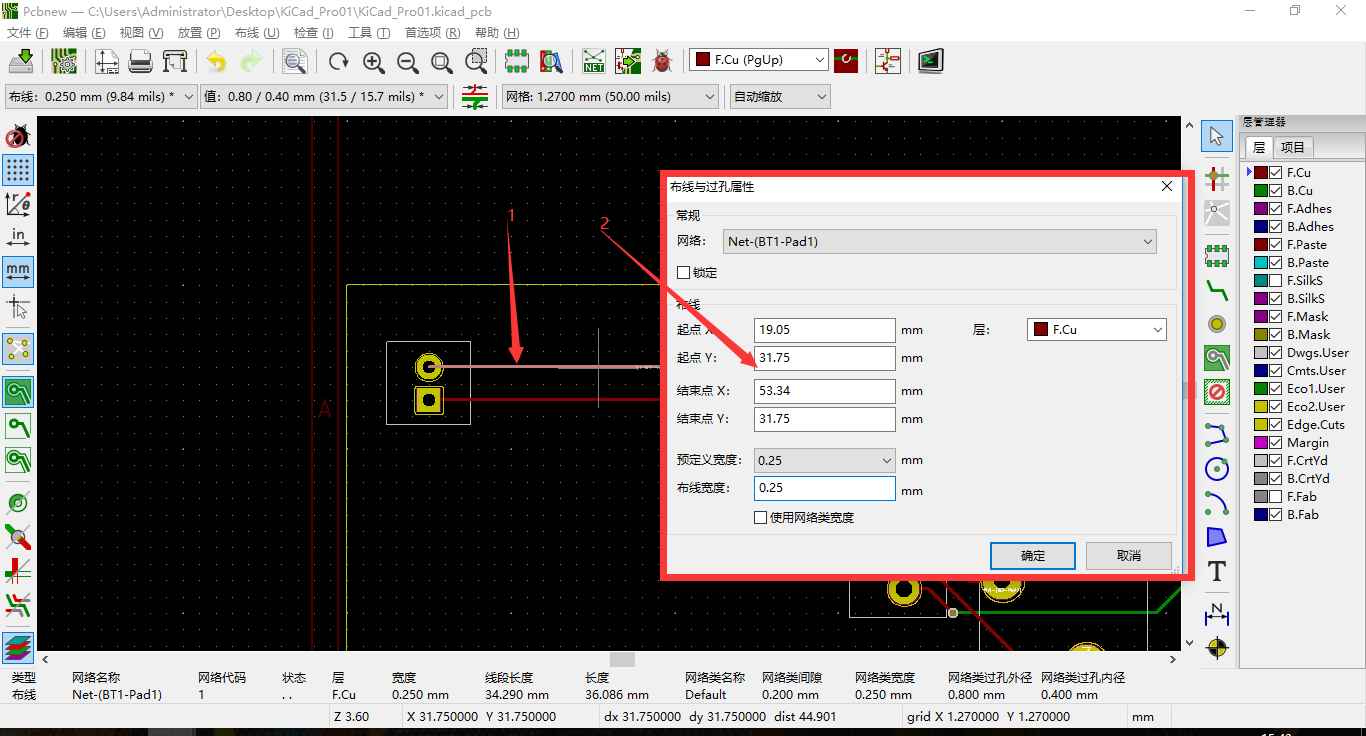
Task: Enable F.Fab layer visibility checkbox
Action: (1276, 497)
